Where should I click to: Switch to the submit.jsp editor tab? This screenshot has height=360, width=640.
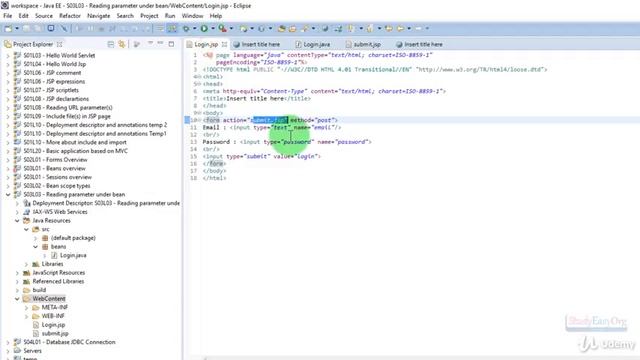point(363,44)
